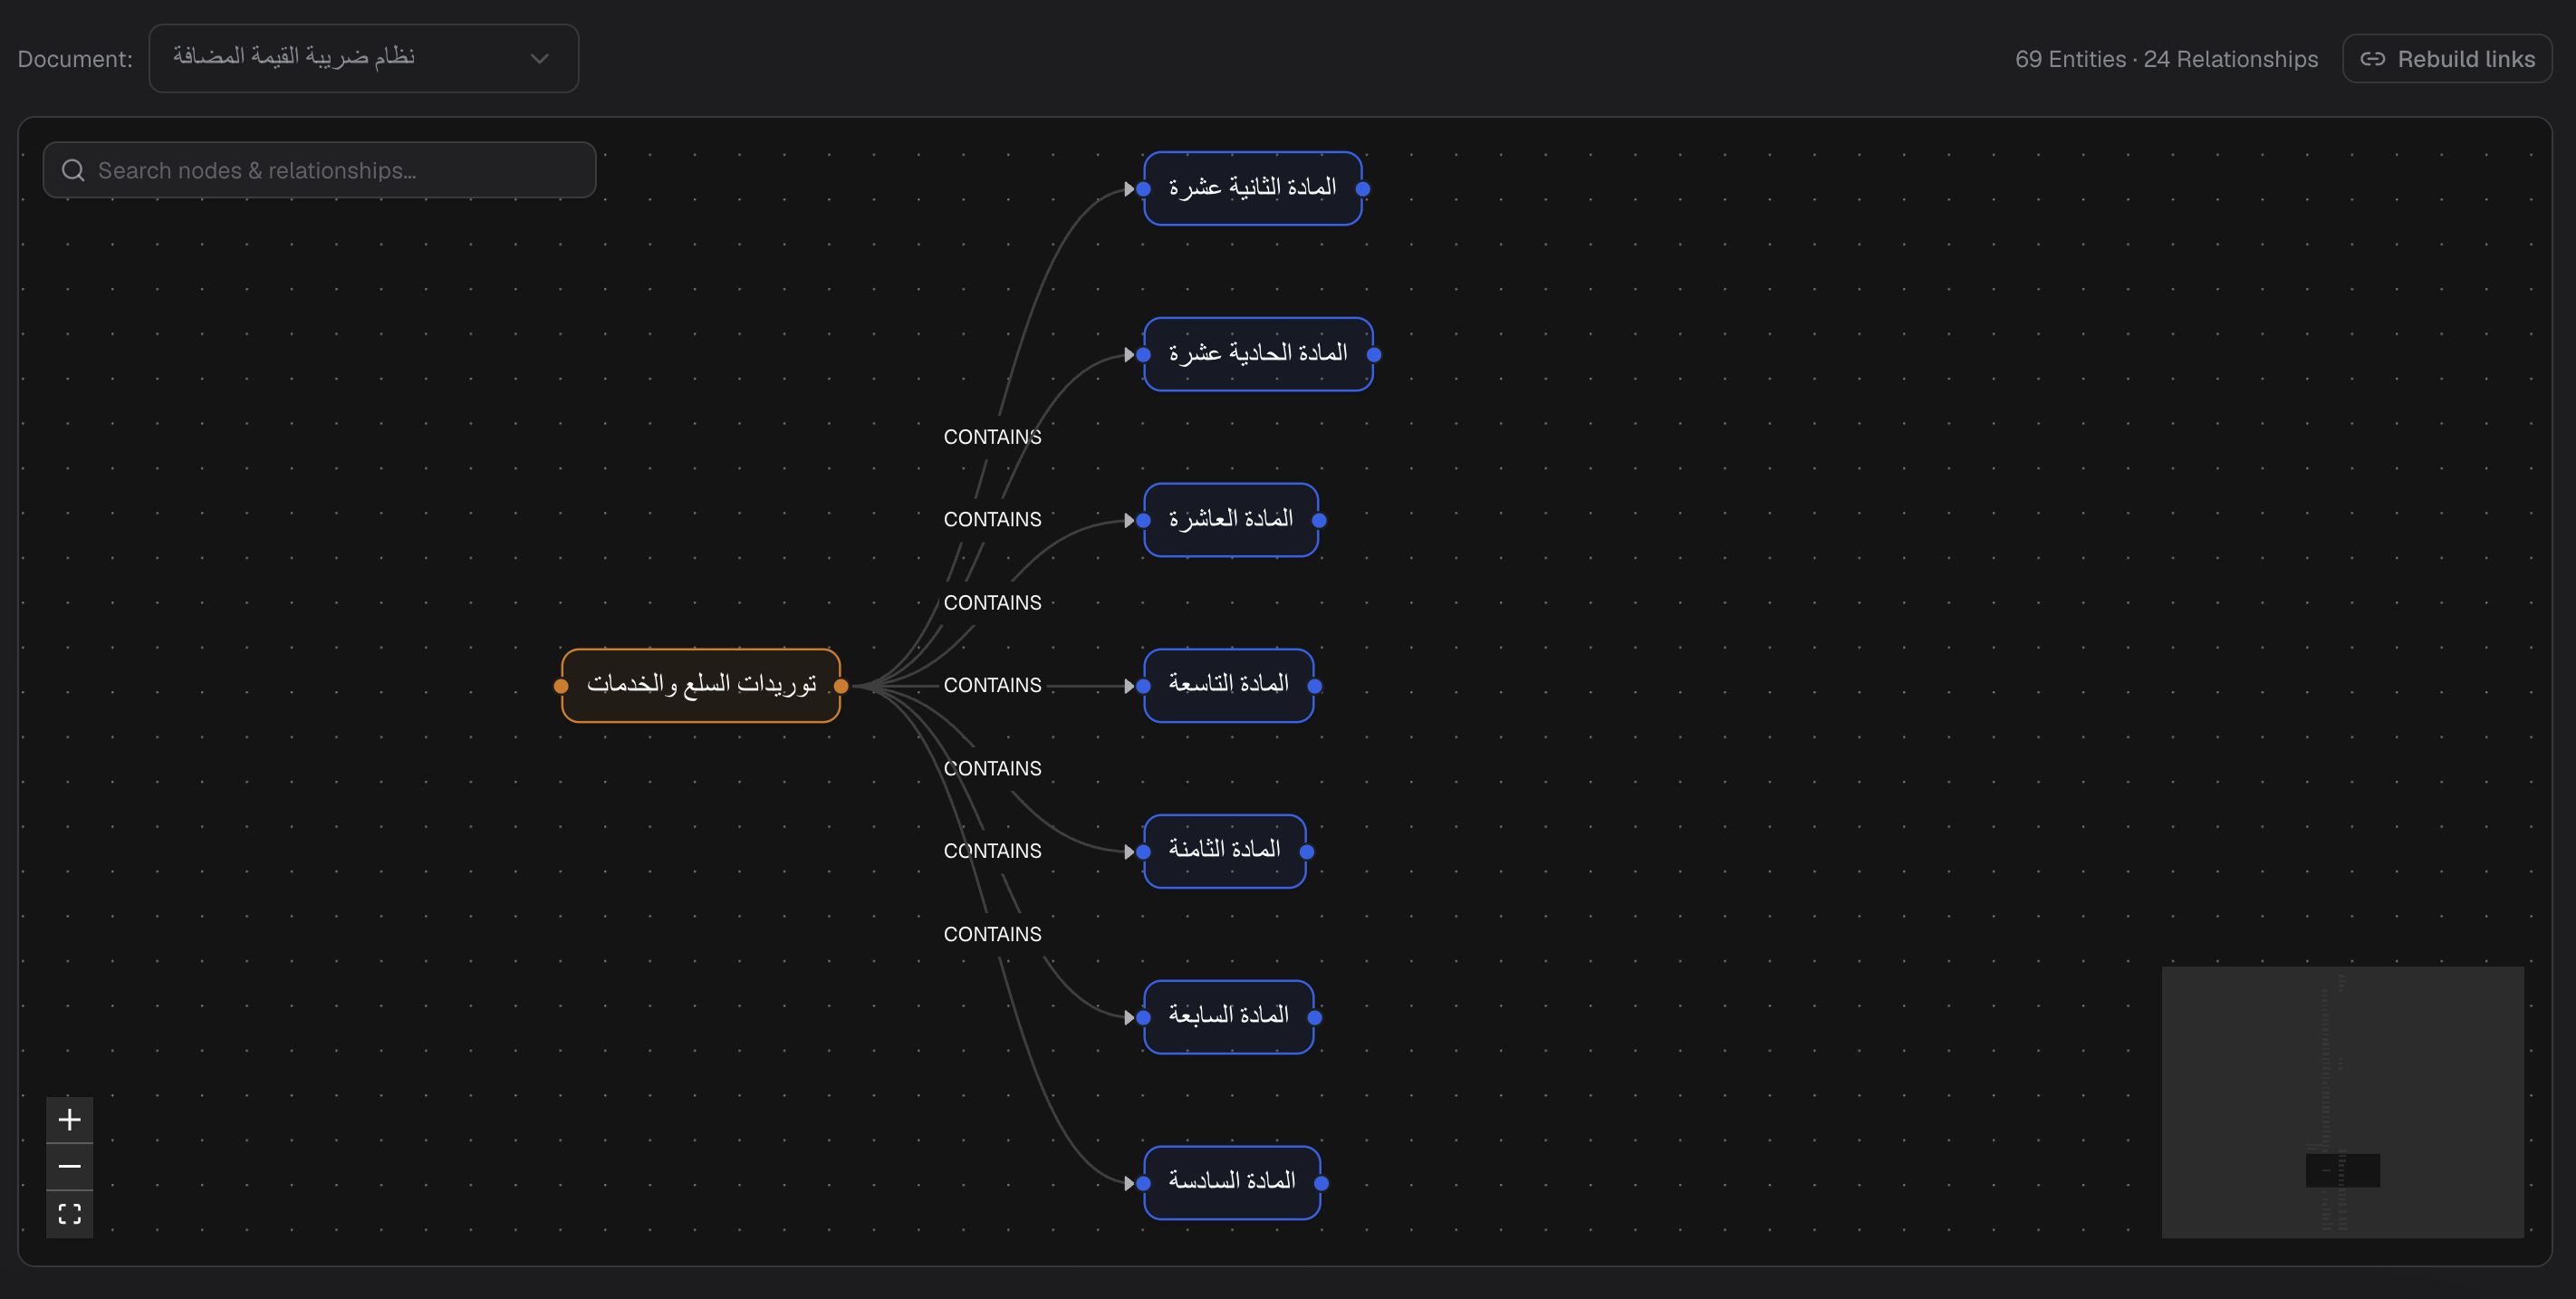
Task: Click the right orange handle of توريدات السلع والخدمات
Action: coord(841,686)
